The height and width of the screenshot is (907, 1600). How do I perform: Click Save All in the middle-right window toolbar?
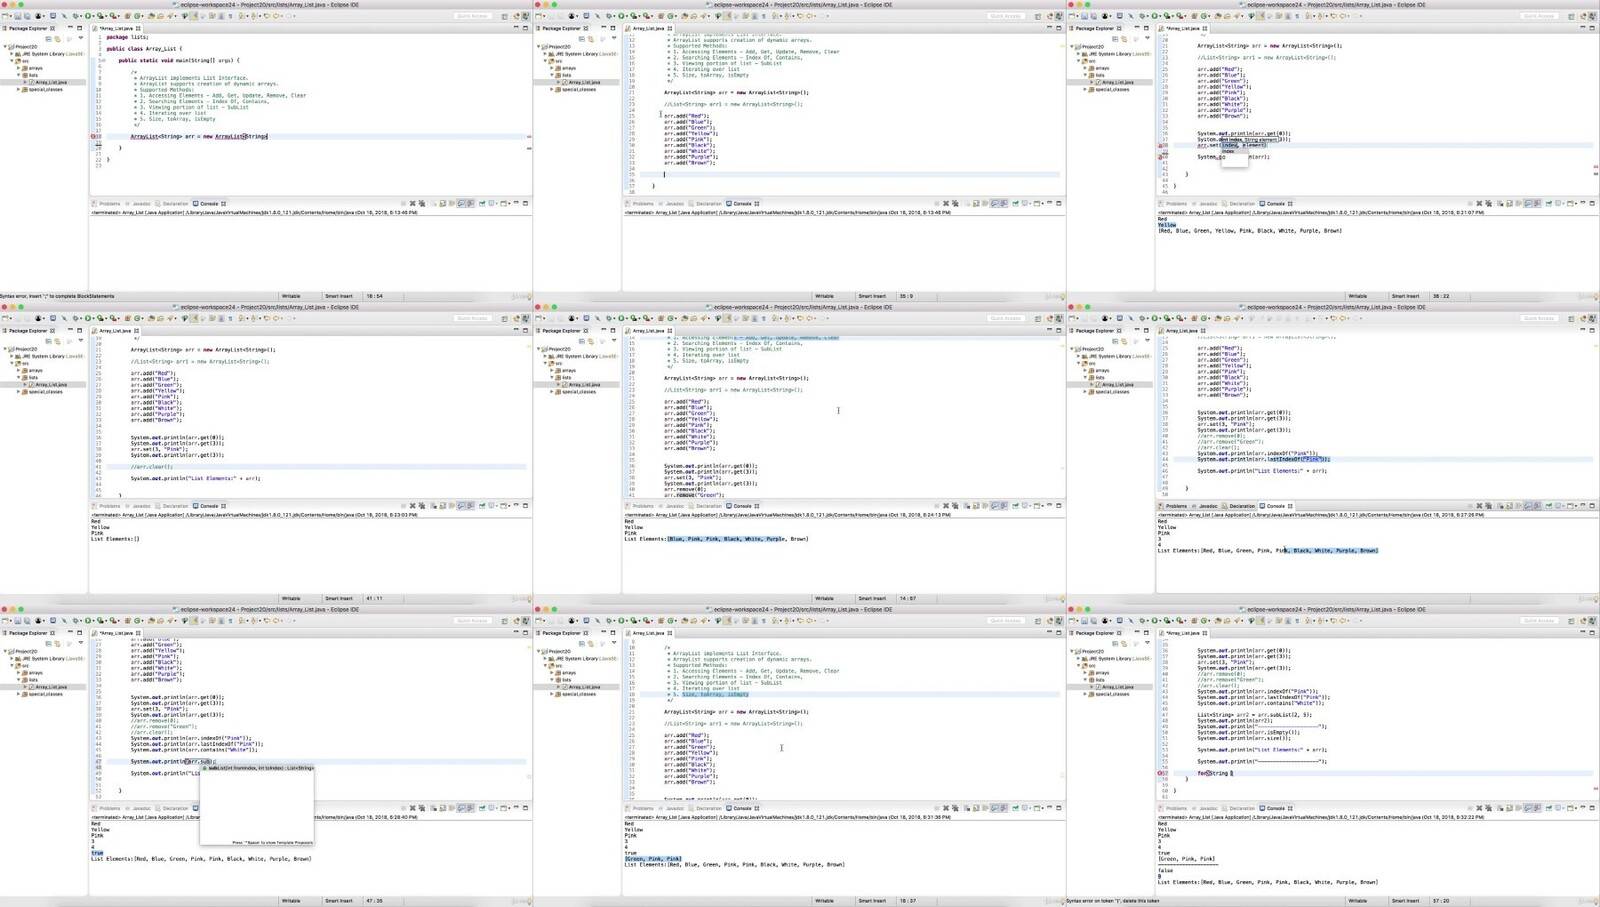[1094, 318]
